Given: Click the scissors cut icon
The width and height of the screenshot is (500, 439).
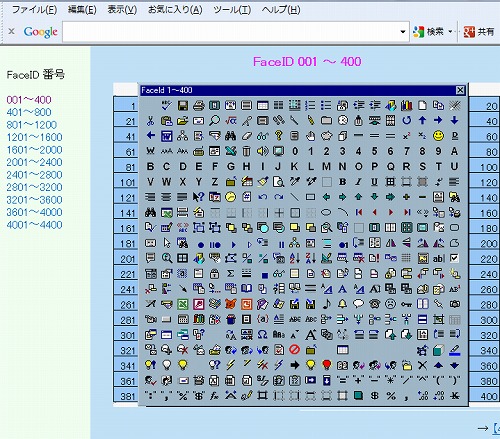Looking at the screenshot, I should tap(150, 121).
